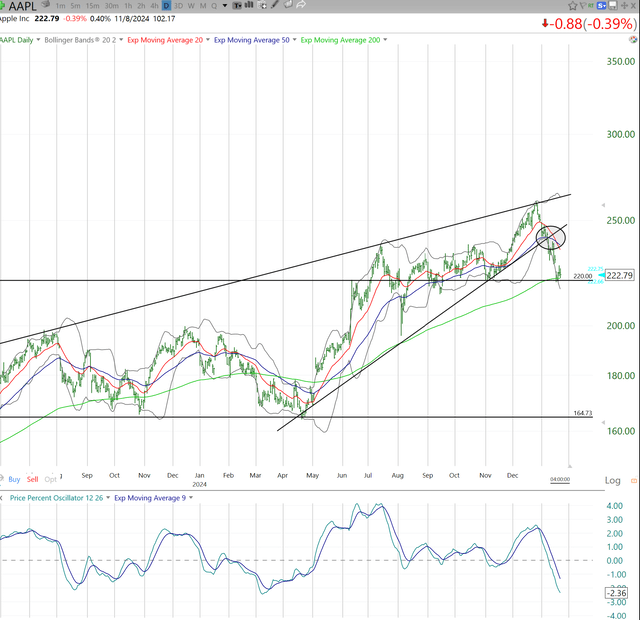Screen dimensions: 640x620
Task: Click the flag icon
Action: (582, 6)
